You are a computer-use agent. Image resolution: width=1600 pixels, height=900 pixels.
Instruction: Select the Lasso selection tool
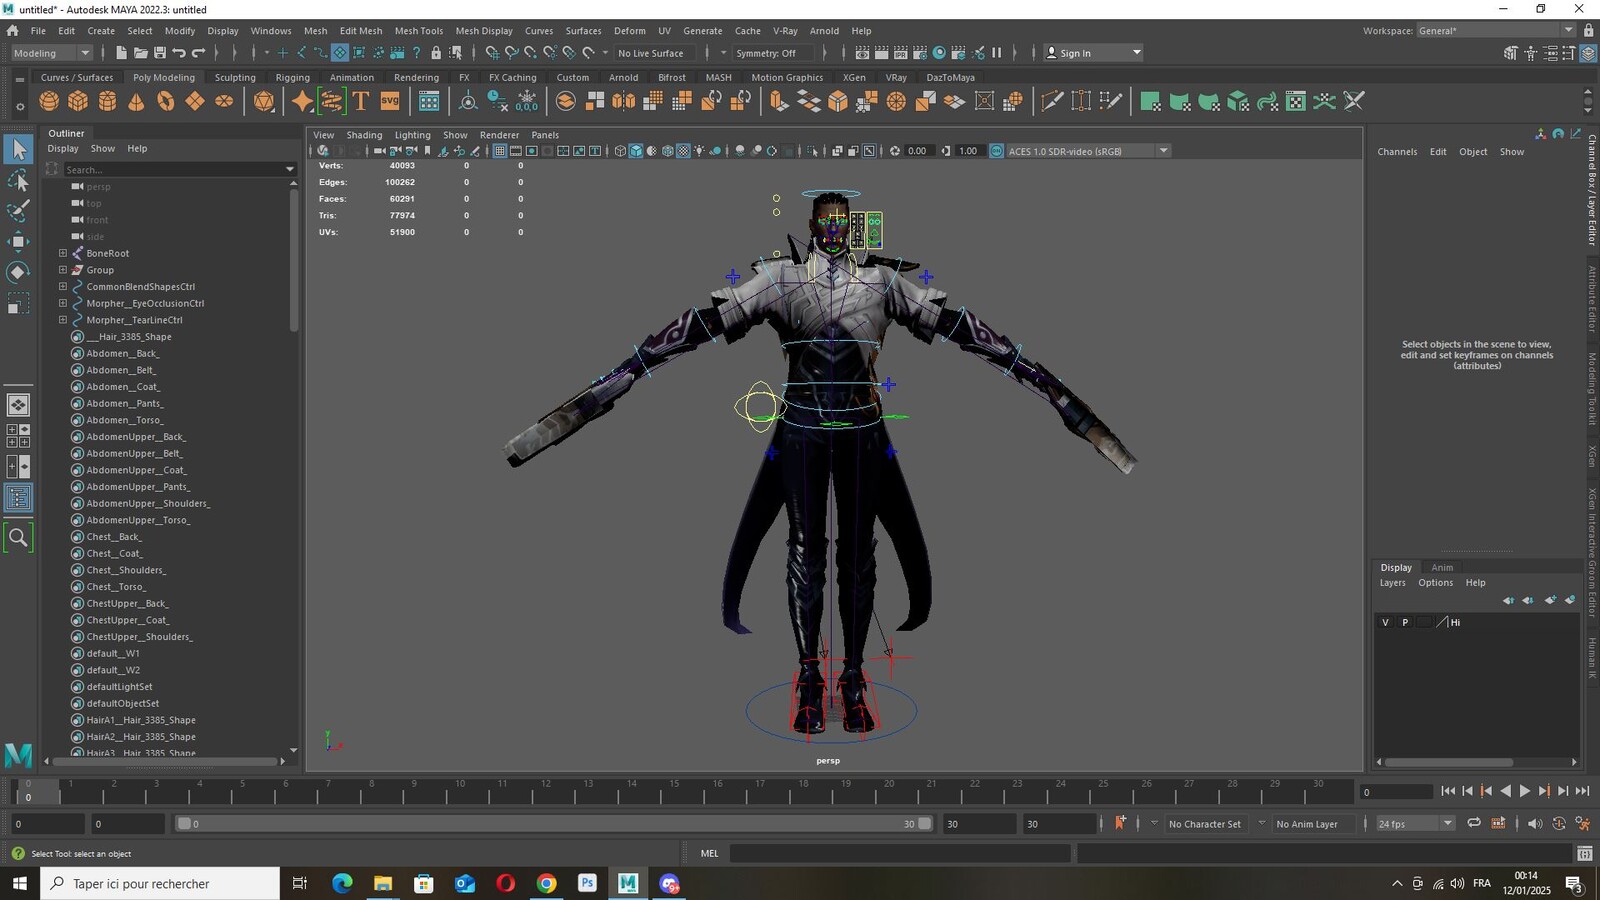(x=18, y=181)
